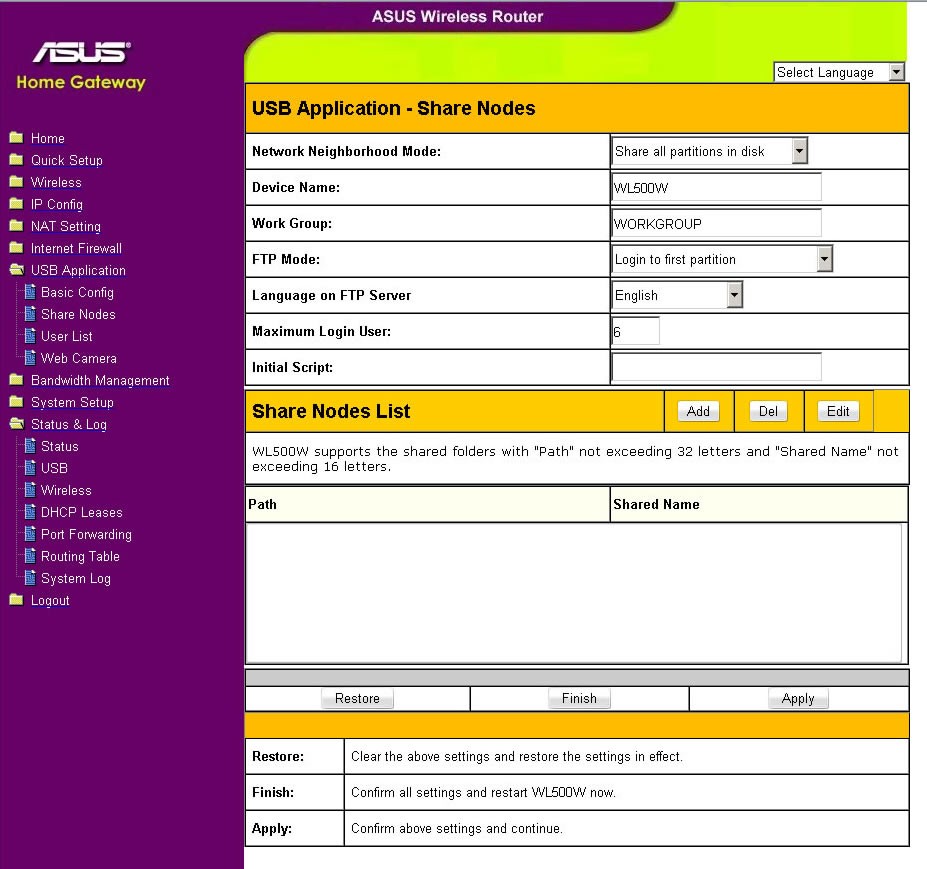The height and width of the screenshot is (869, 927).
Task: Open Quick Setup in sidebar
Action: [67, 160]
